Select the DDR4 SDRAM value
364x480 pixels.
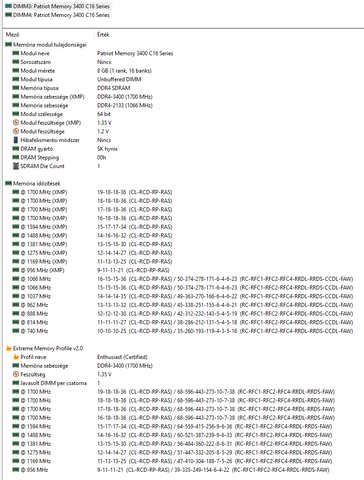coord(114,88)
